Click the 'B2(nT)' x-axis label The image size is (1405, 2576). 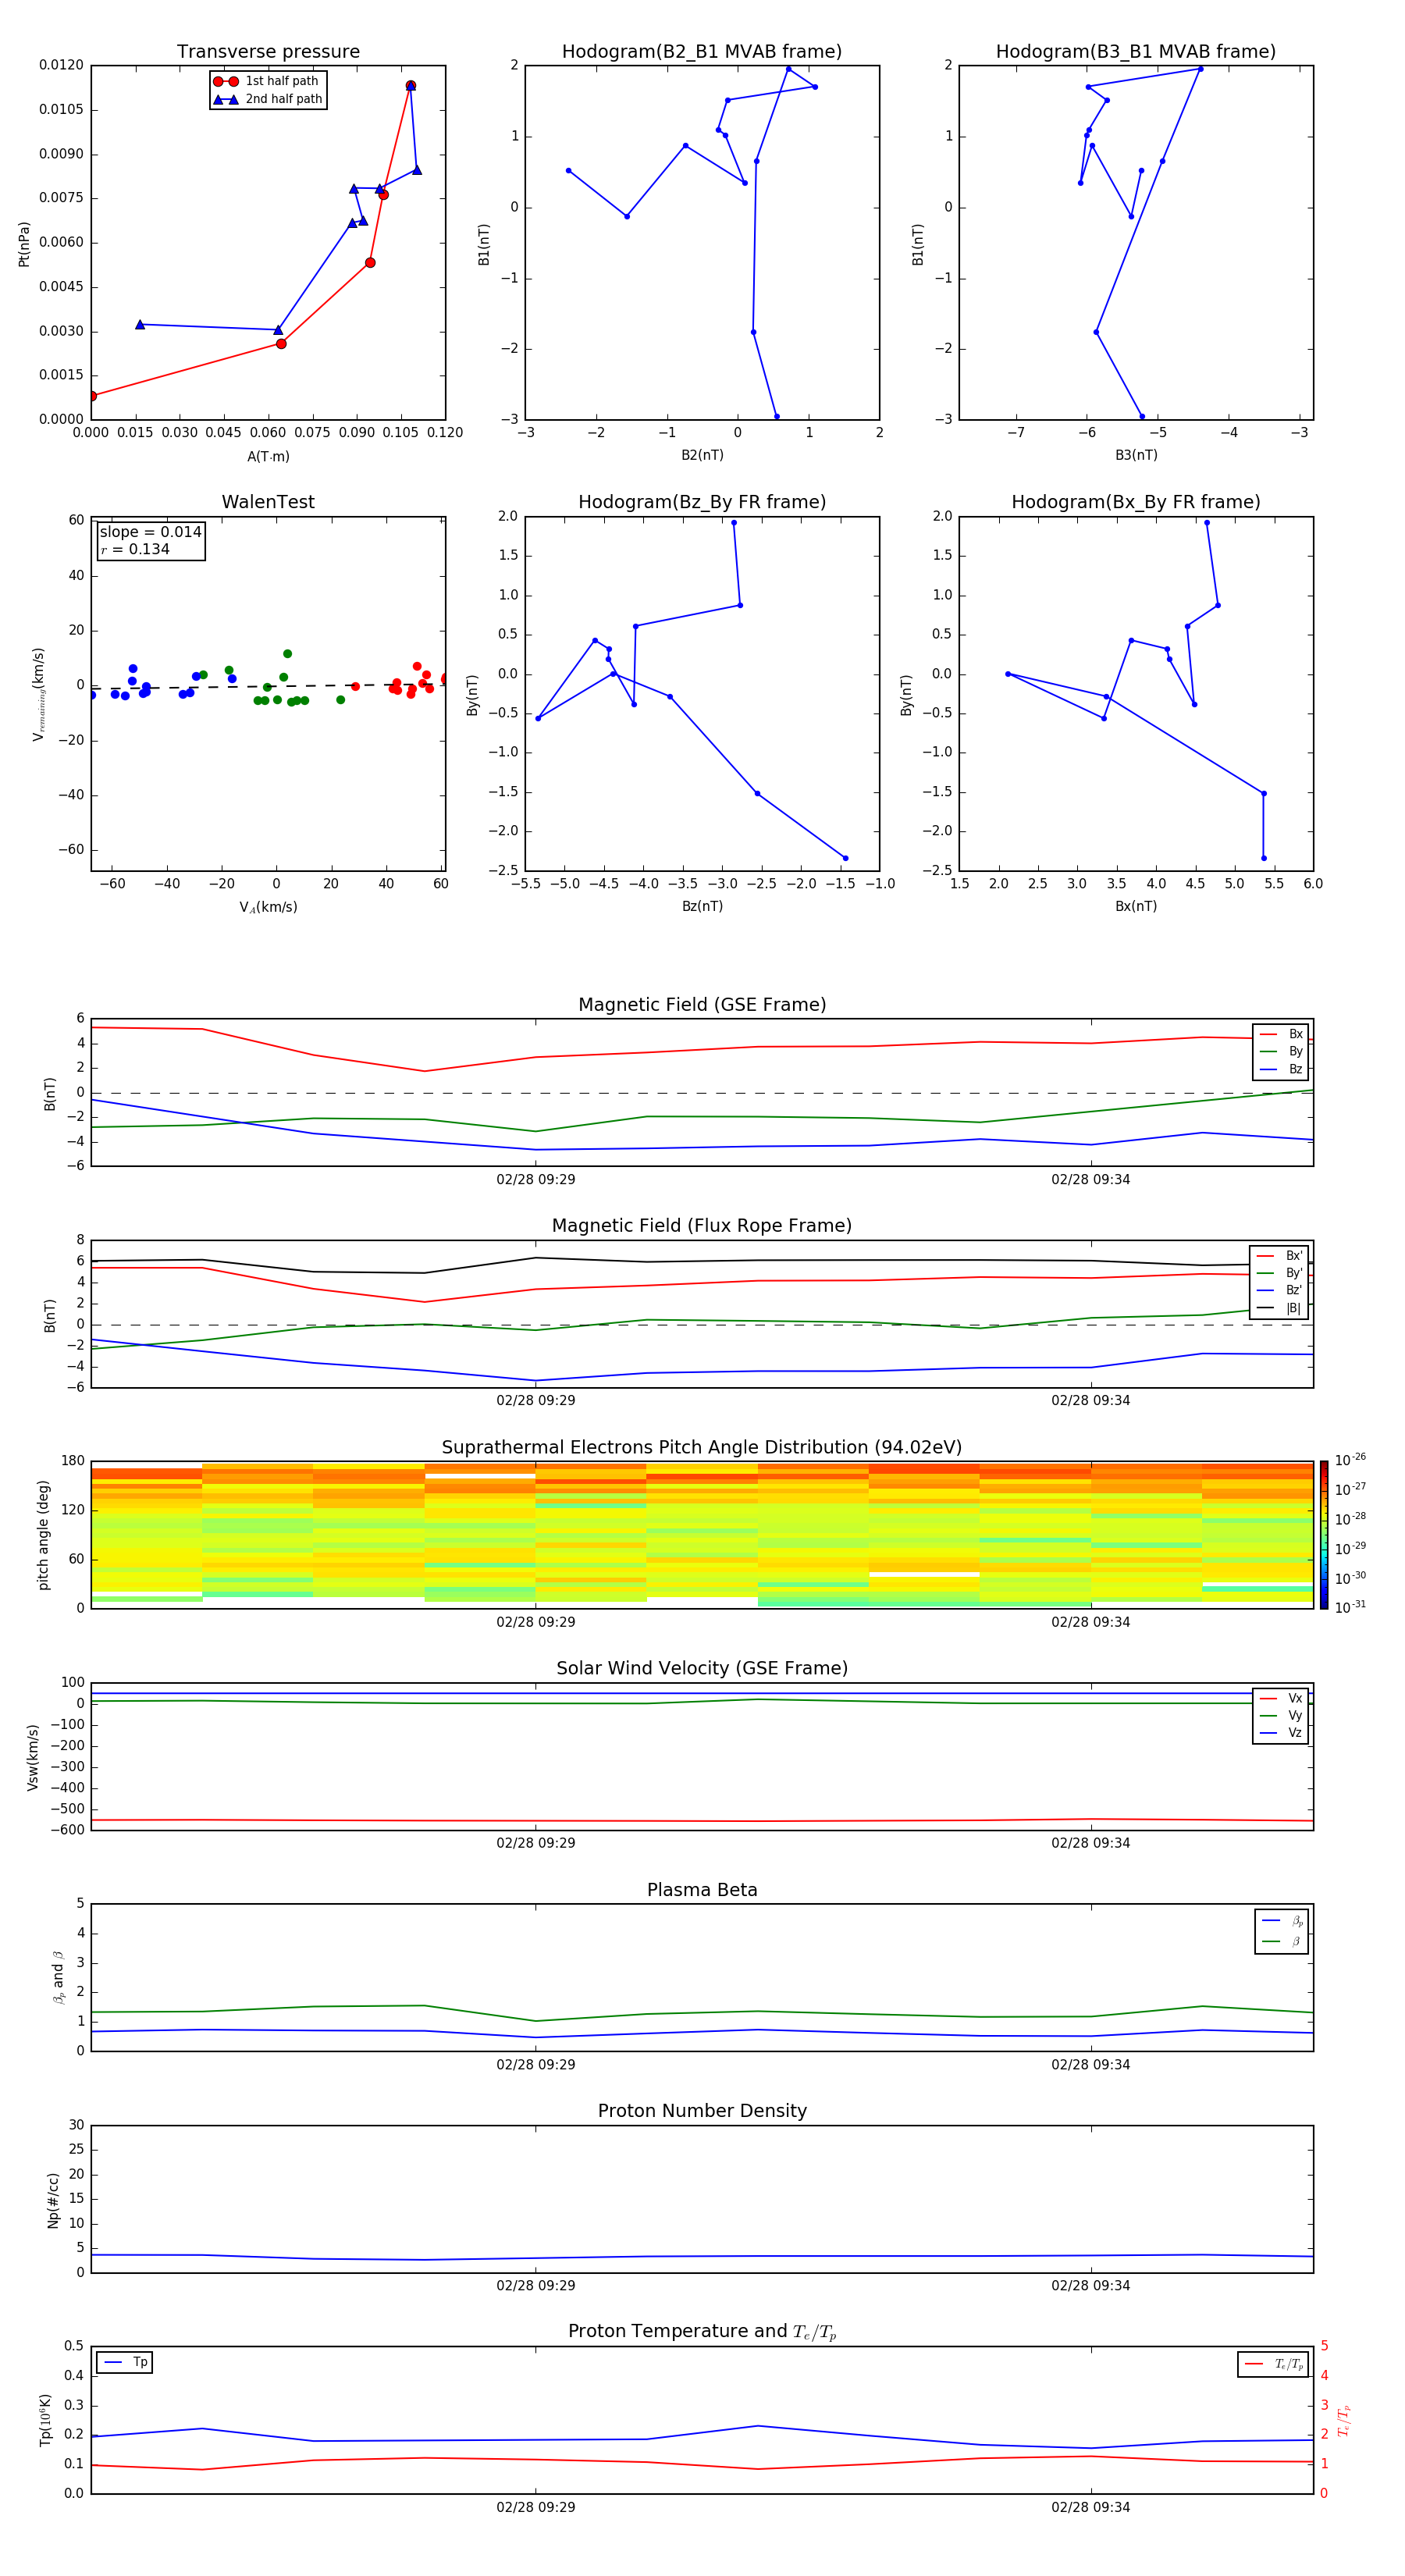(702, 455)
